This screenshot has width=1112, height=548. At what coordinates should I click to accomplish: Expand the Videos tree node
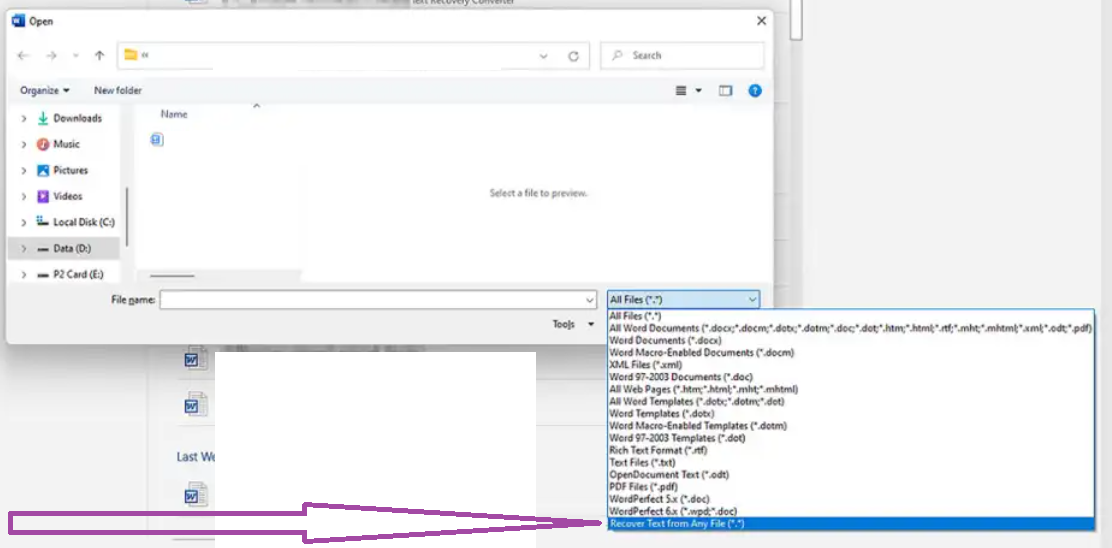(24, 196)
